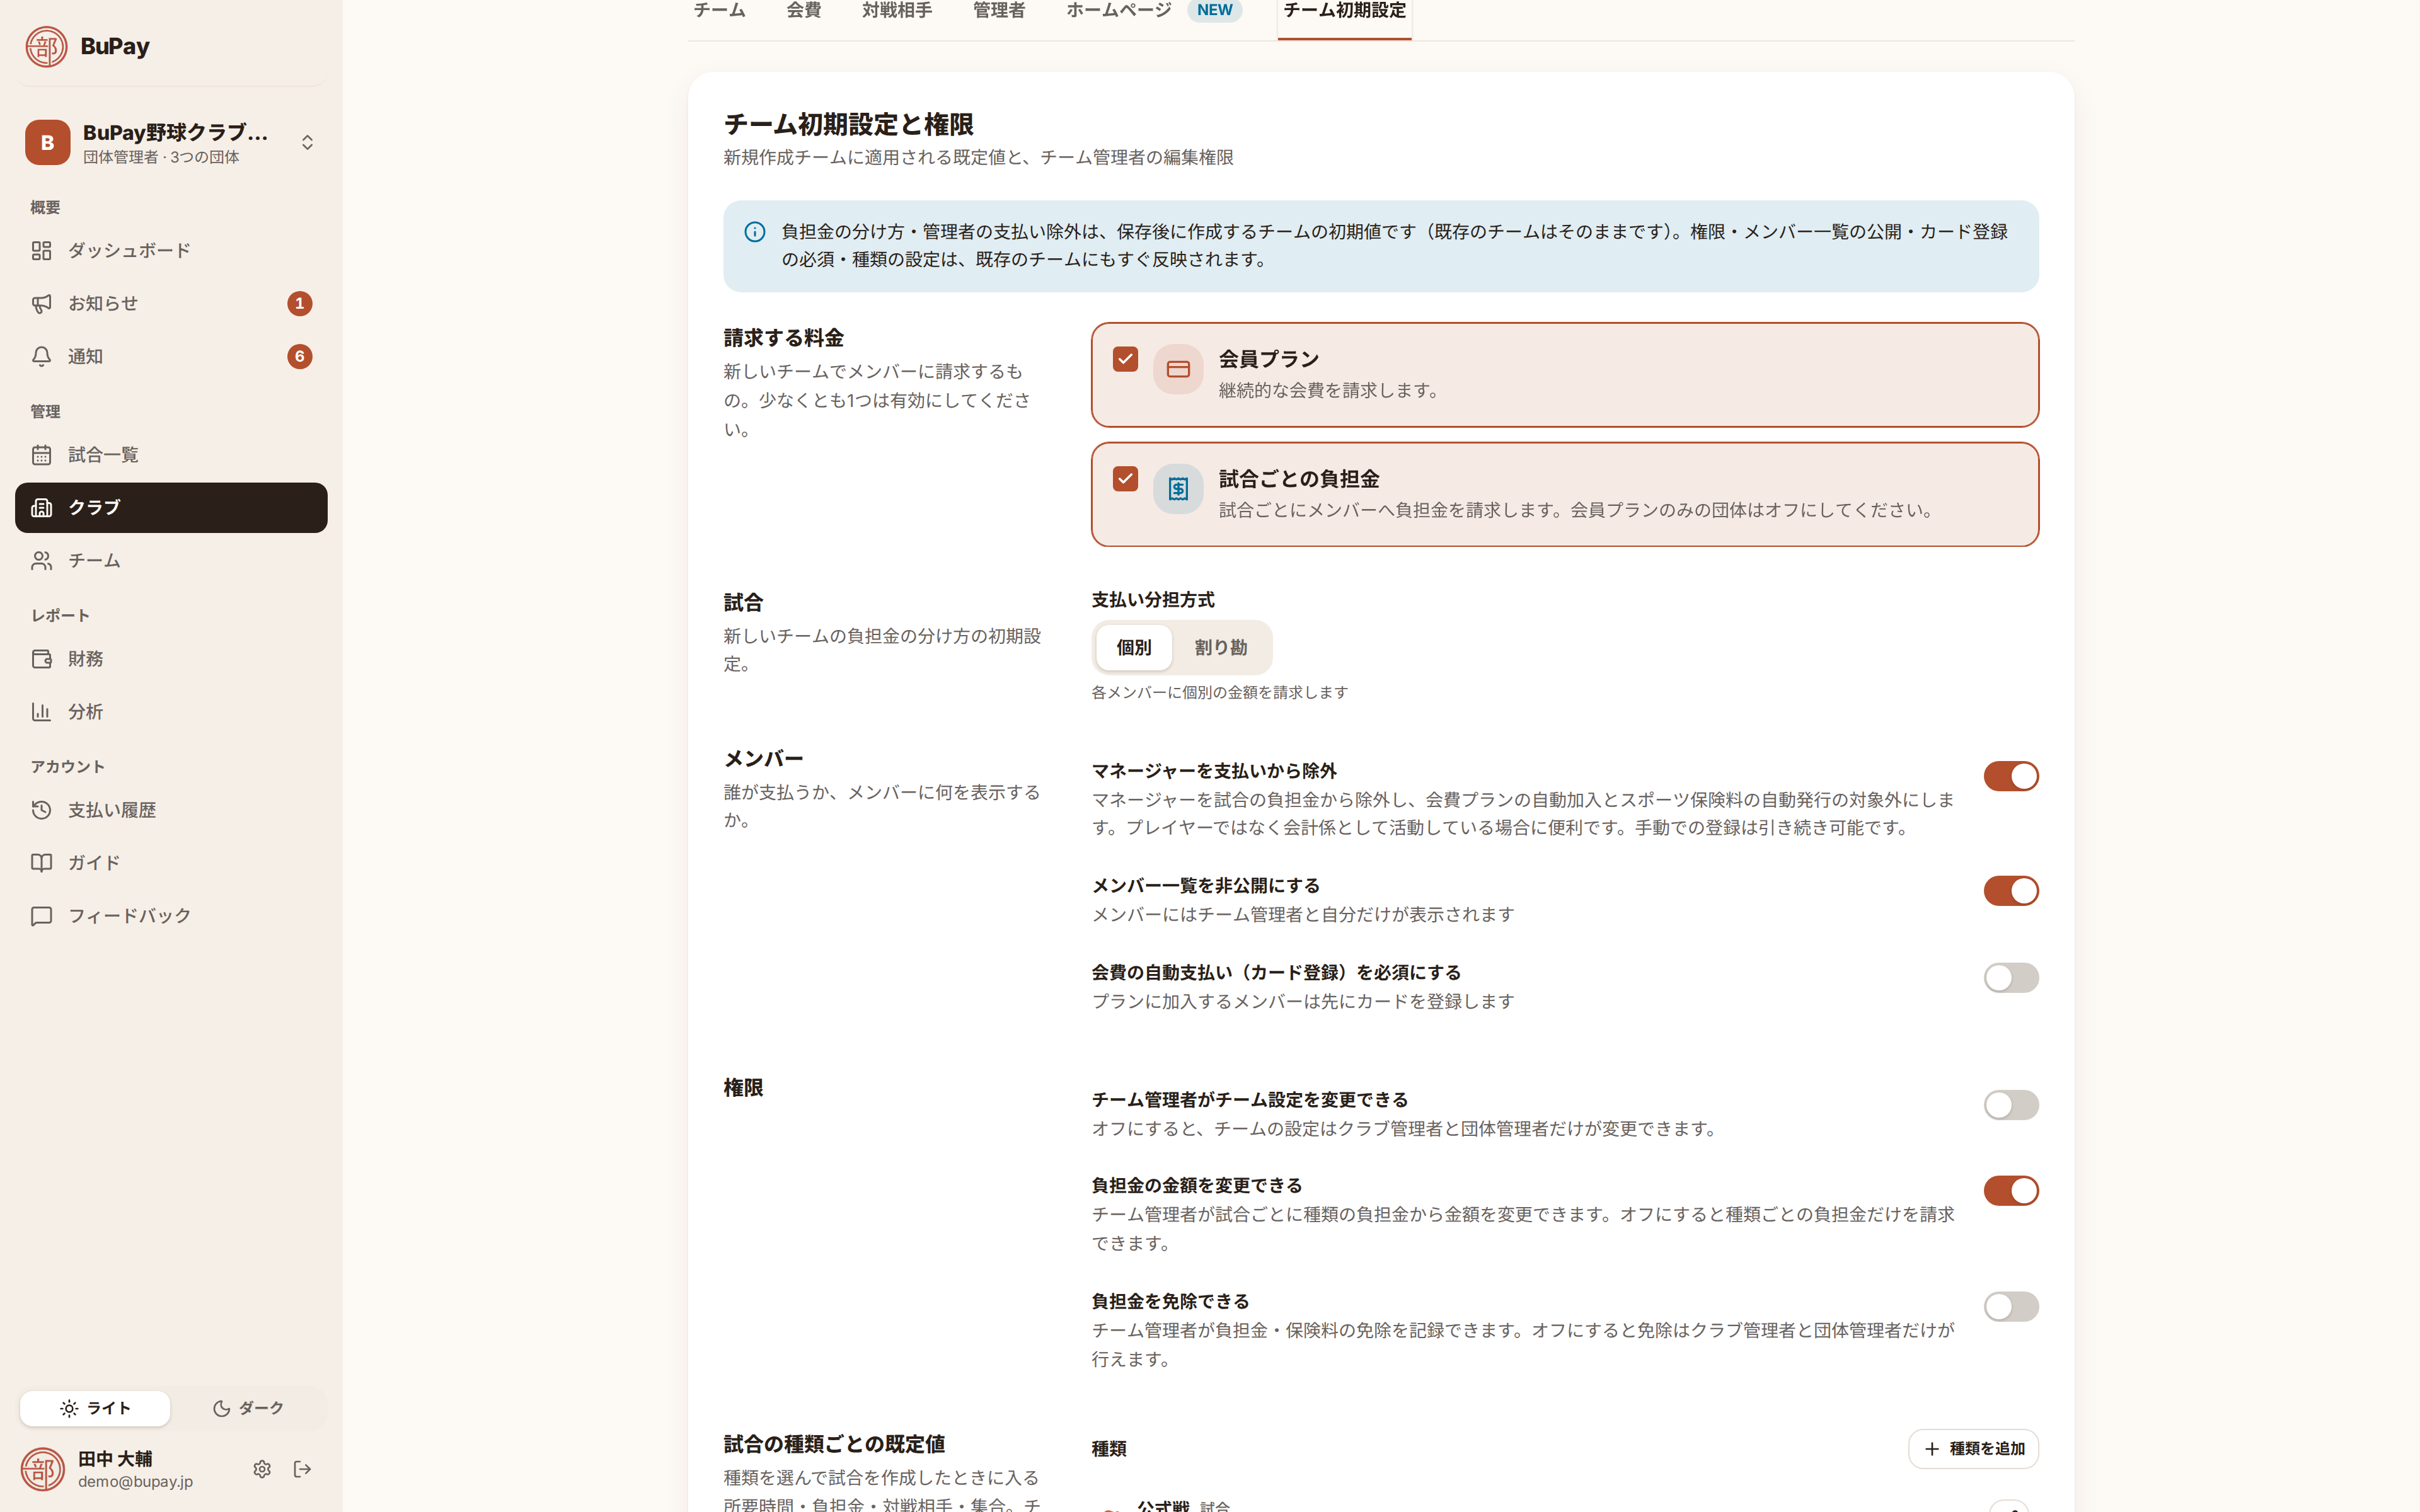The height and width of the screenshot is (1512, 2420).
Task: Open 通知 notifications in sidebar
Action: tap(171, 356)
